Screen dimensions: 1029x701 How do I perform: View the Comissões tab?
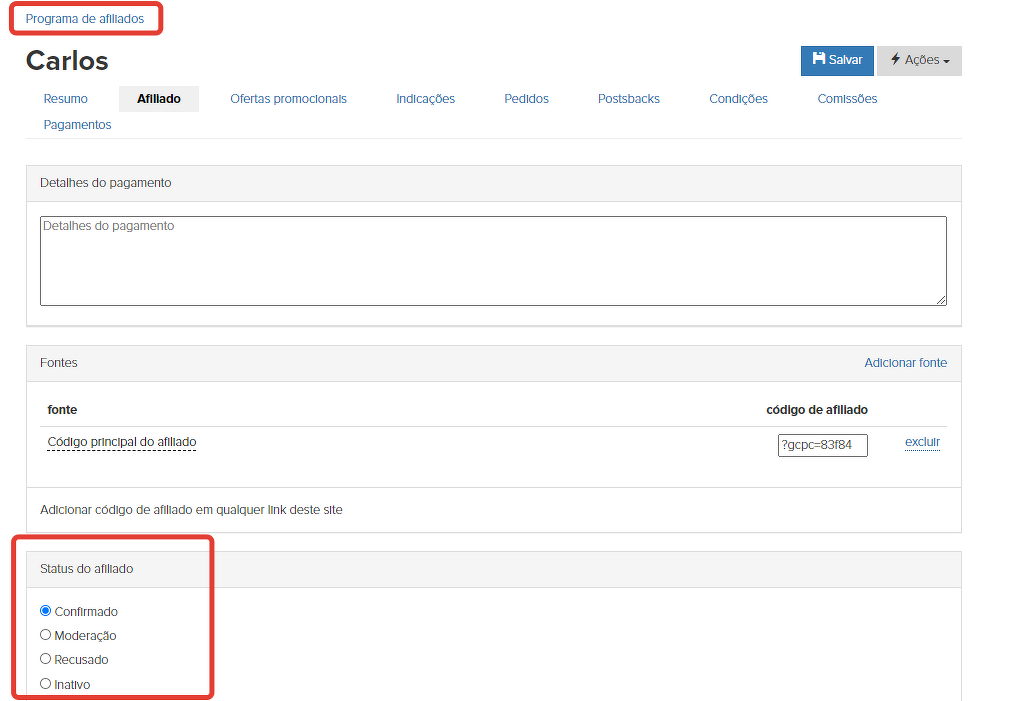pyautogui.click(x=847, y=99)
